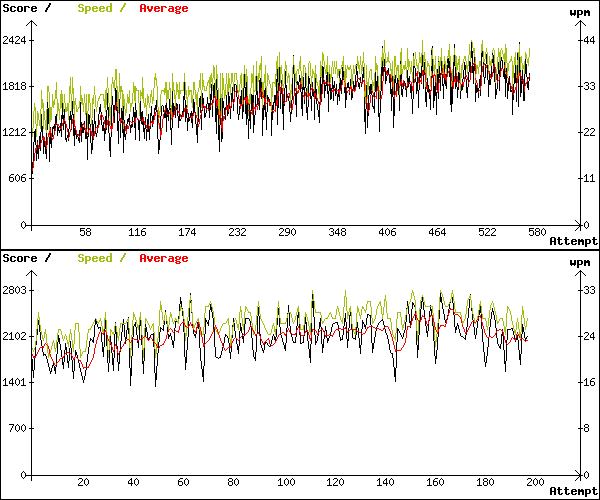Select the 2424 score tick in top chart
The image size is (600, 500).
15,40
